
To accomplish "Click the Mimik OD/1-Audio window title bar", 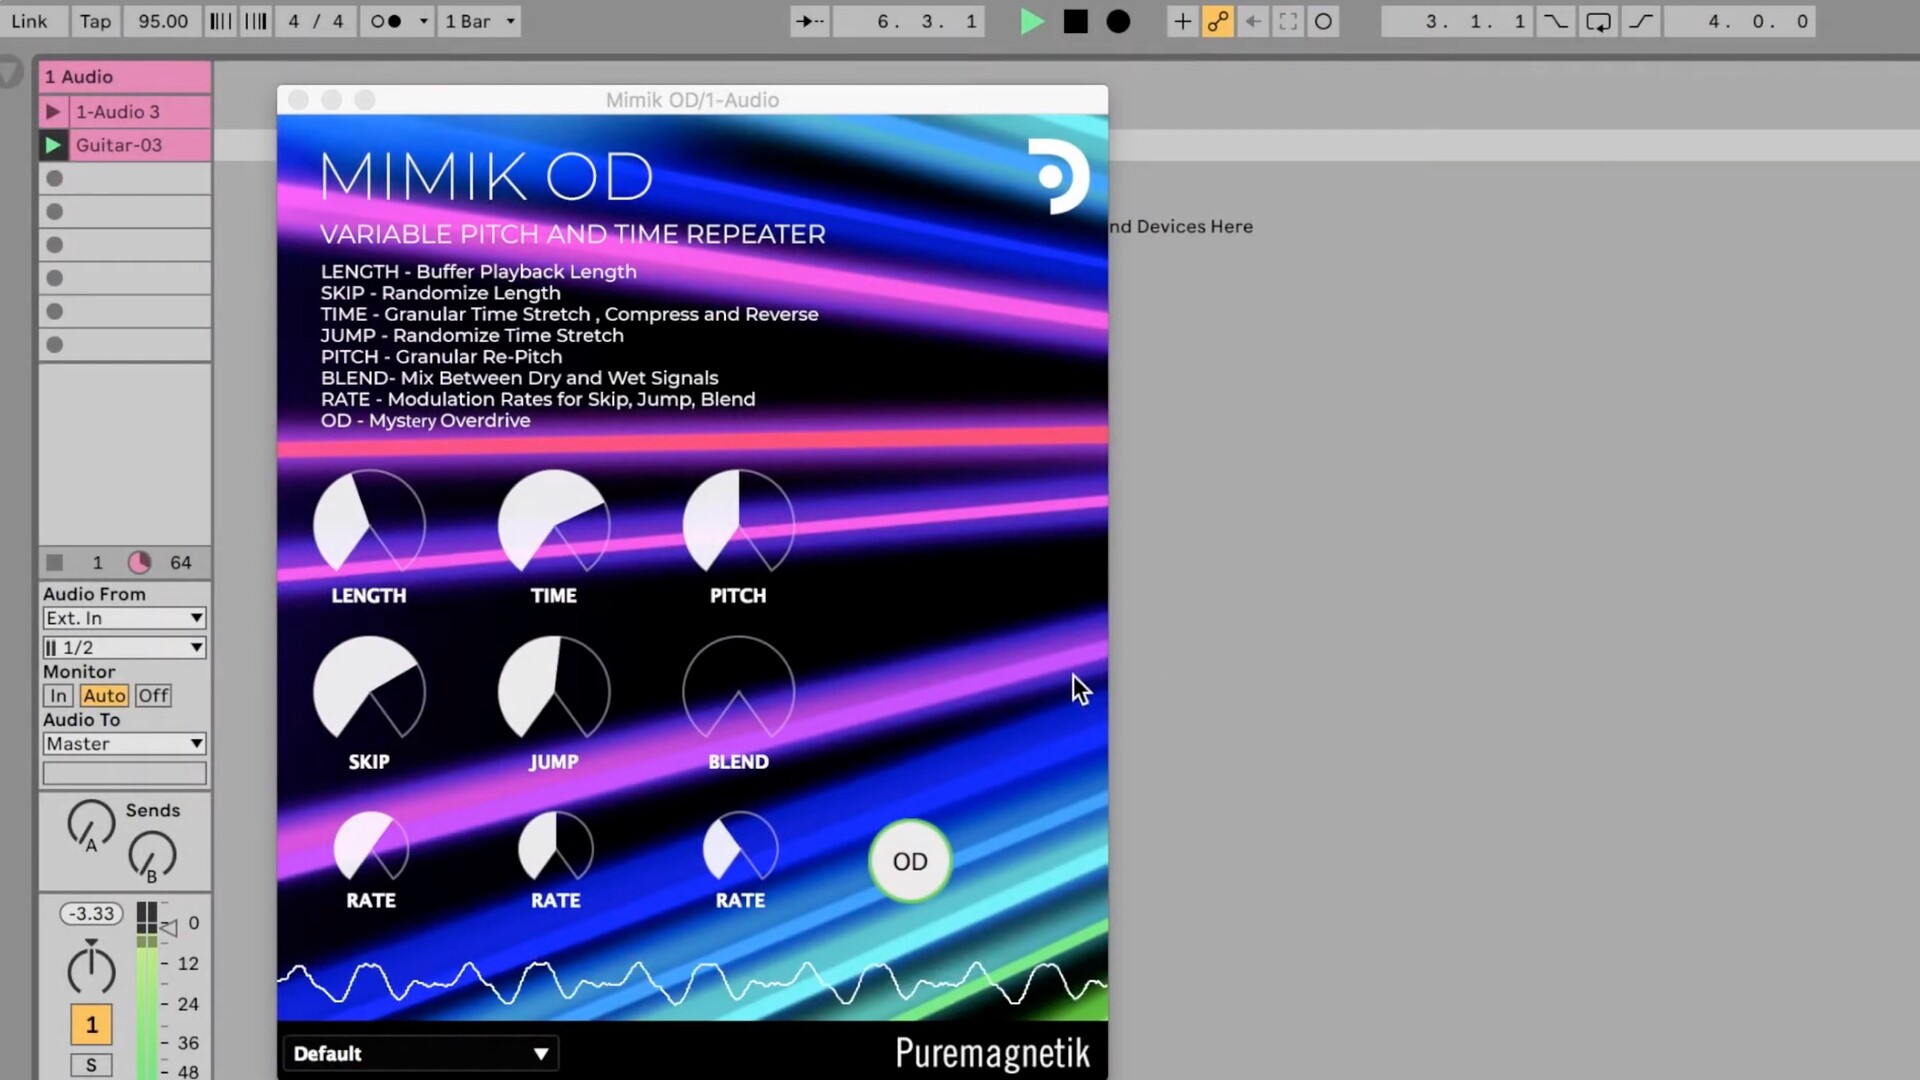I will [x=692, y=100].
